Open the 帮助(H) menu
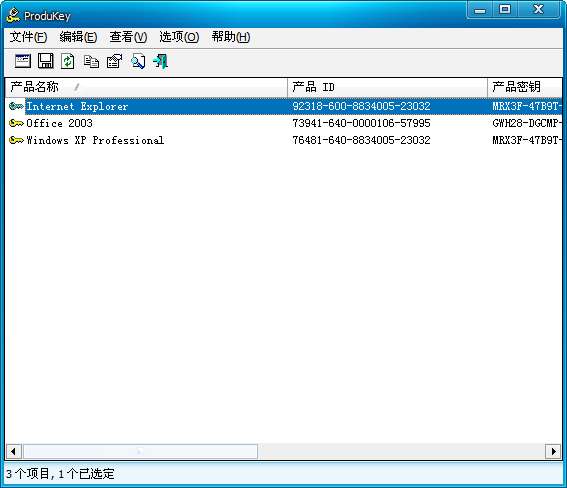This screenshot has height=488, width=567. (x=231, y=37)
